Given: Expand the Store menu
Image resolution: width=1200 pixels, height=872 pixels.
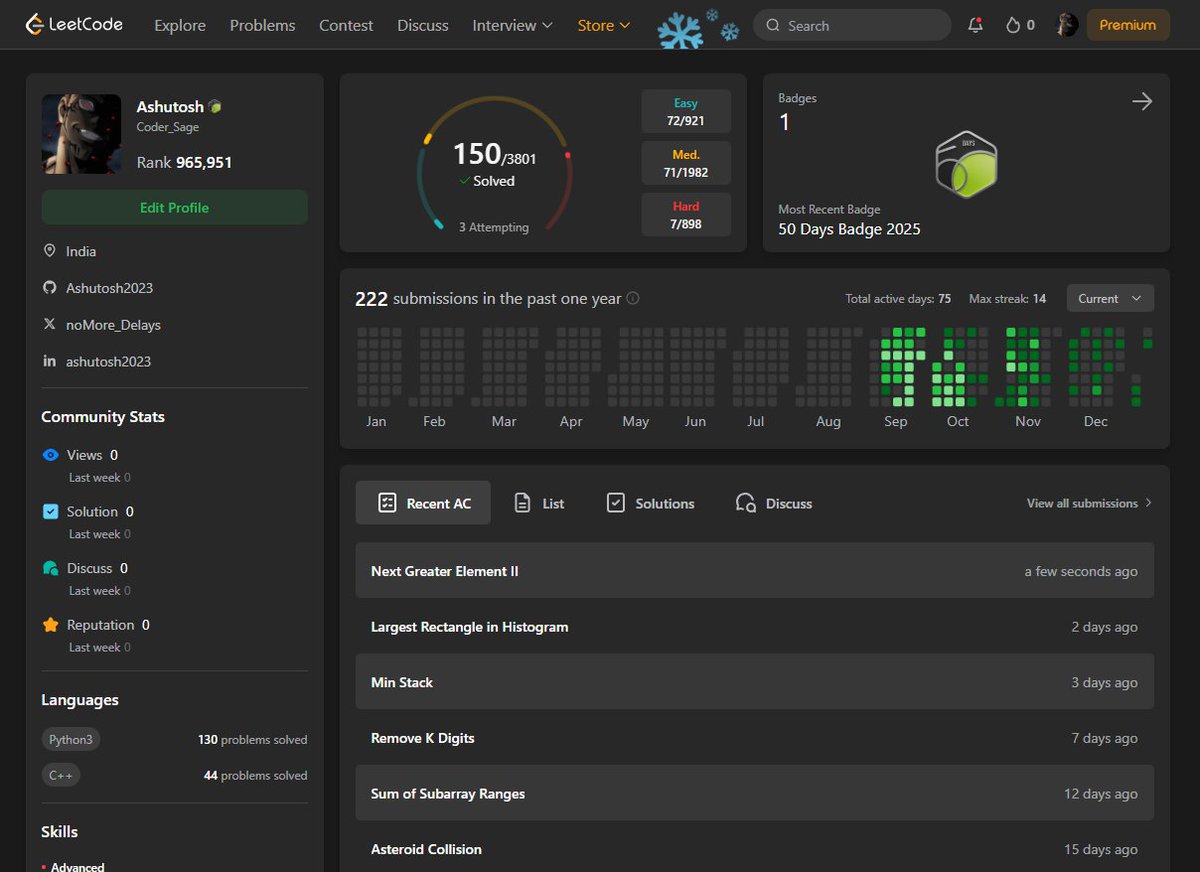Looking at the screenshot, I should click(x=604, y=25).
